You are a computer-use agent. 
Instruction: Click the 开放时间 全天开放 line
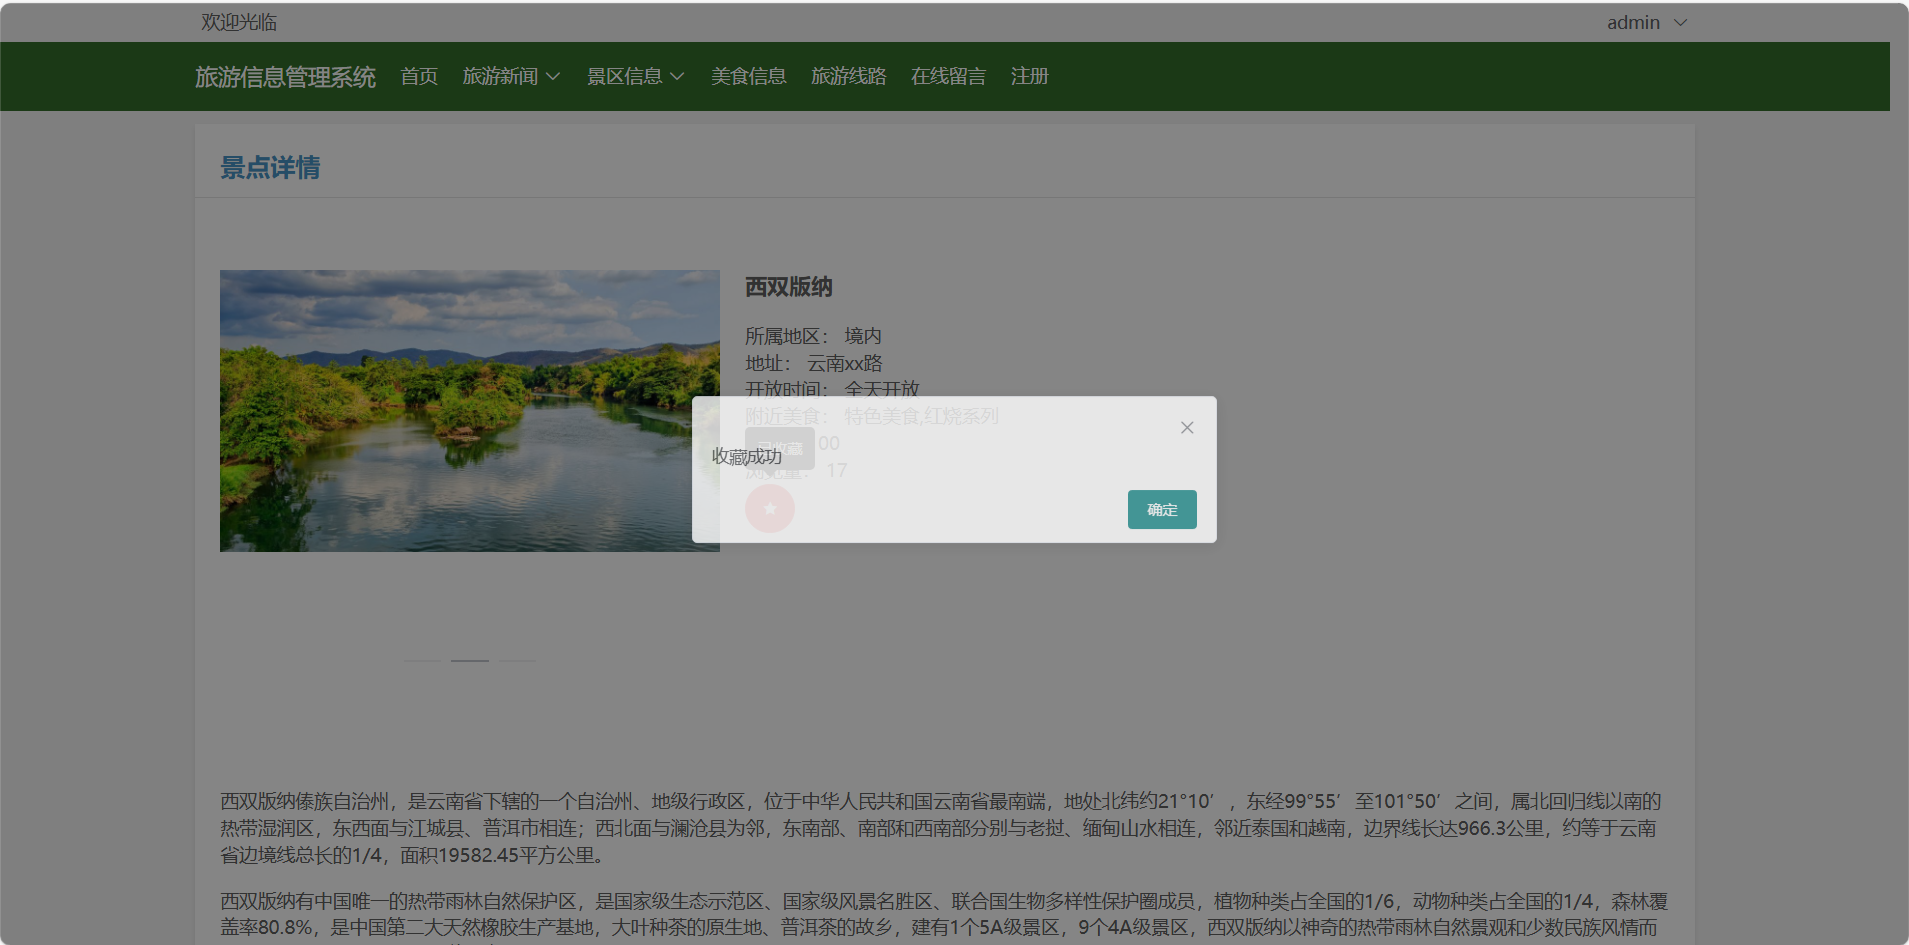[832, 389]
